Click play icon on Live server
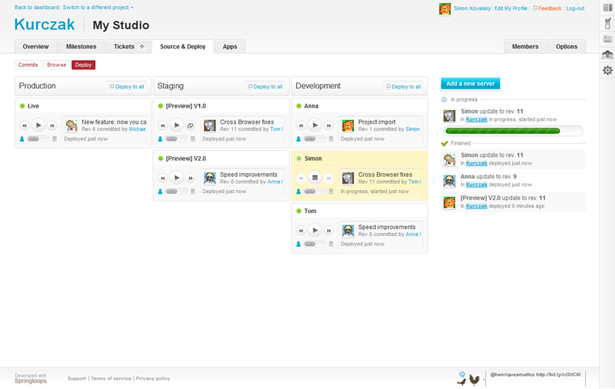615x389 pixels. pos(38,125)
